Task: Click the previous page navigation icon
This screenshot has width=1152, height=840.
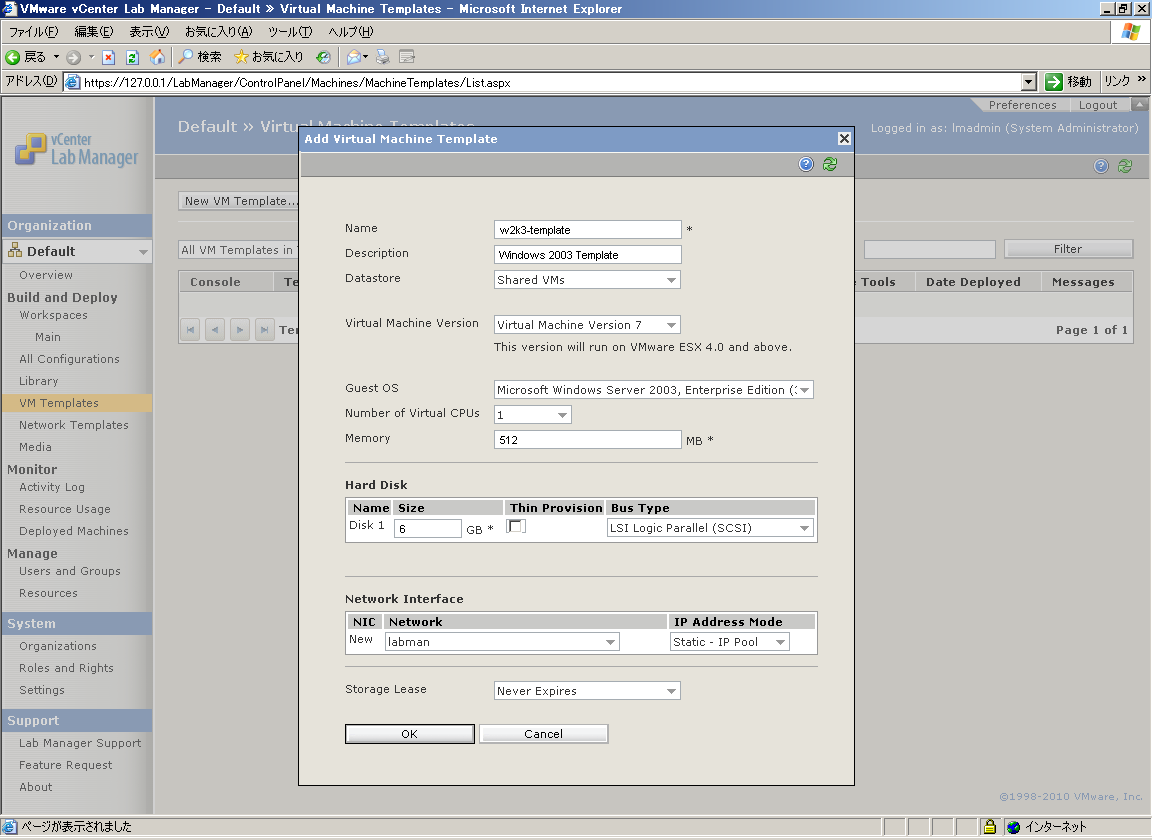Action: (215, 329)
